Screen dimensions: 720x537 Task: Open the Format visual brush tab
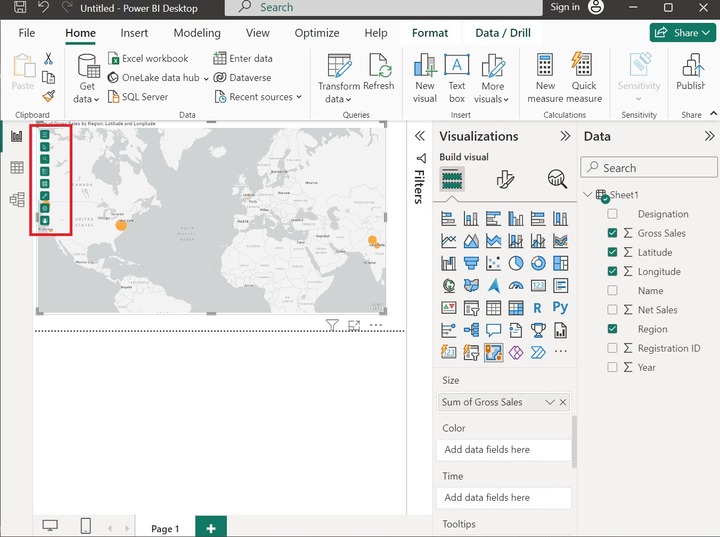[505, 179]
